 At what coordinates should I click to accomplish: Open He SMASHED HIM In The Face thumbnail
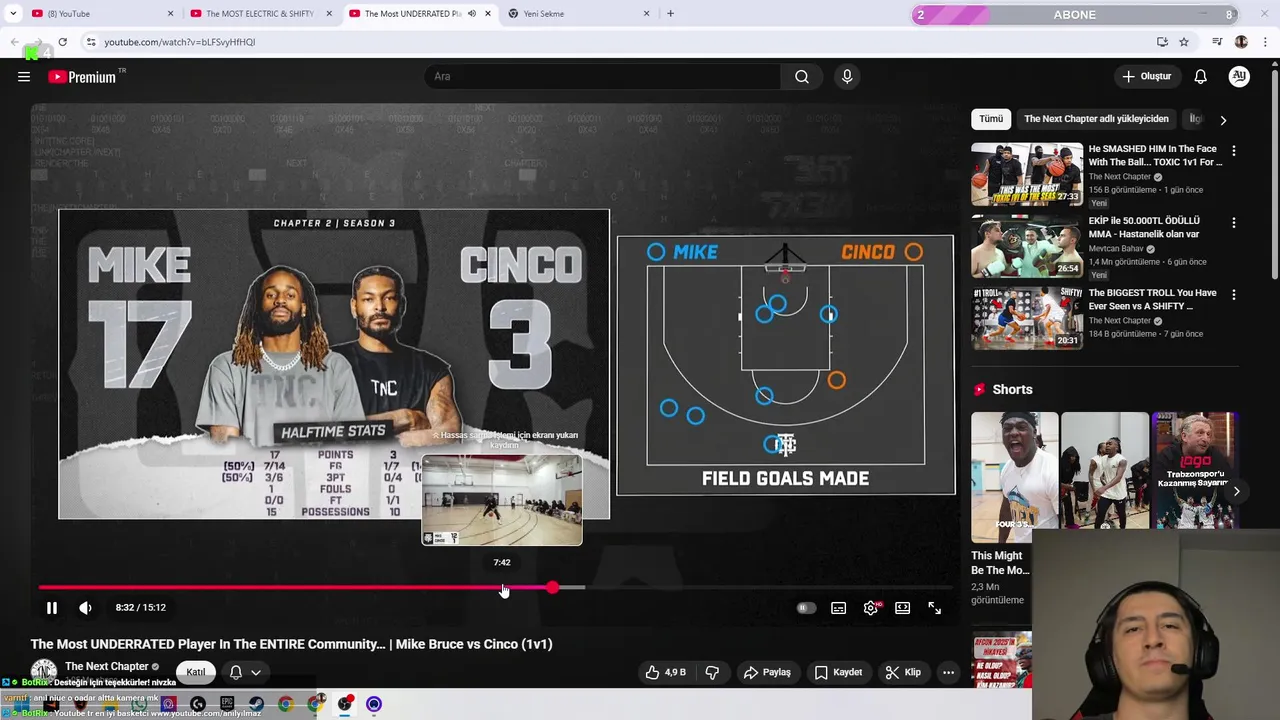point(1026,174)
